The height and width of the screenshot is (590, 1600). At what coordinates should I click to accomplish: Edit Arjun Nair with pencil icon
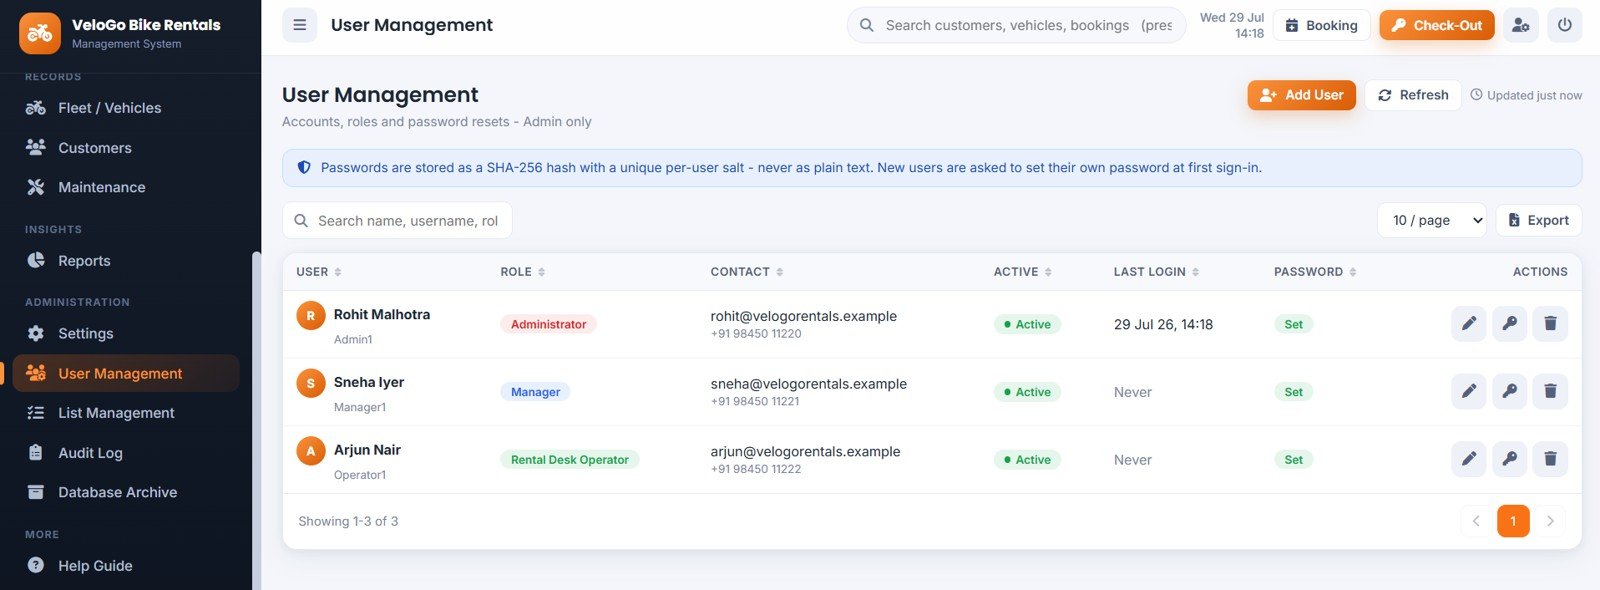point(1469,459)
